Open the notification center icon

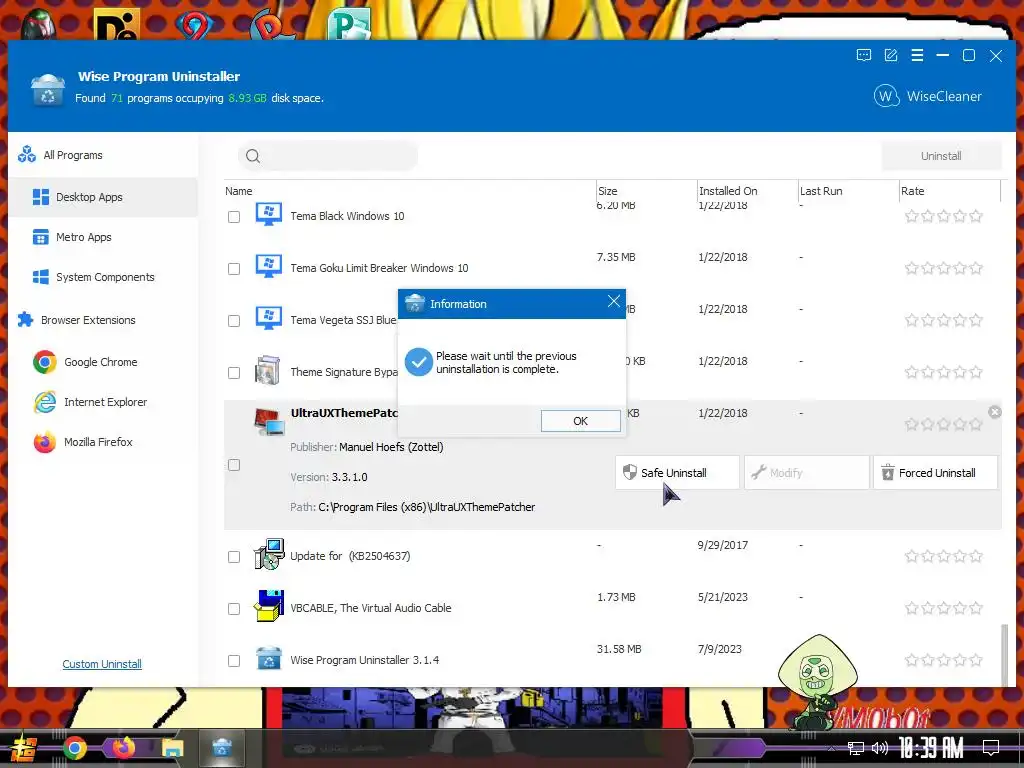coord(991,747)
